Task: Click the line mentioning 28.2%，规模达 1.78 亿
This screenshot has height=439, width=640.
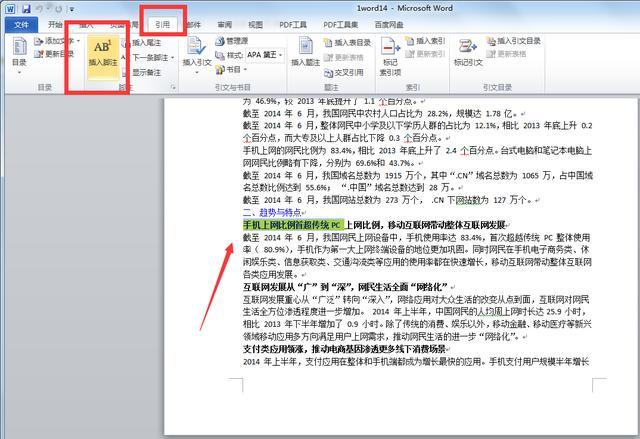Action: [x=381, y=113]
